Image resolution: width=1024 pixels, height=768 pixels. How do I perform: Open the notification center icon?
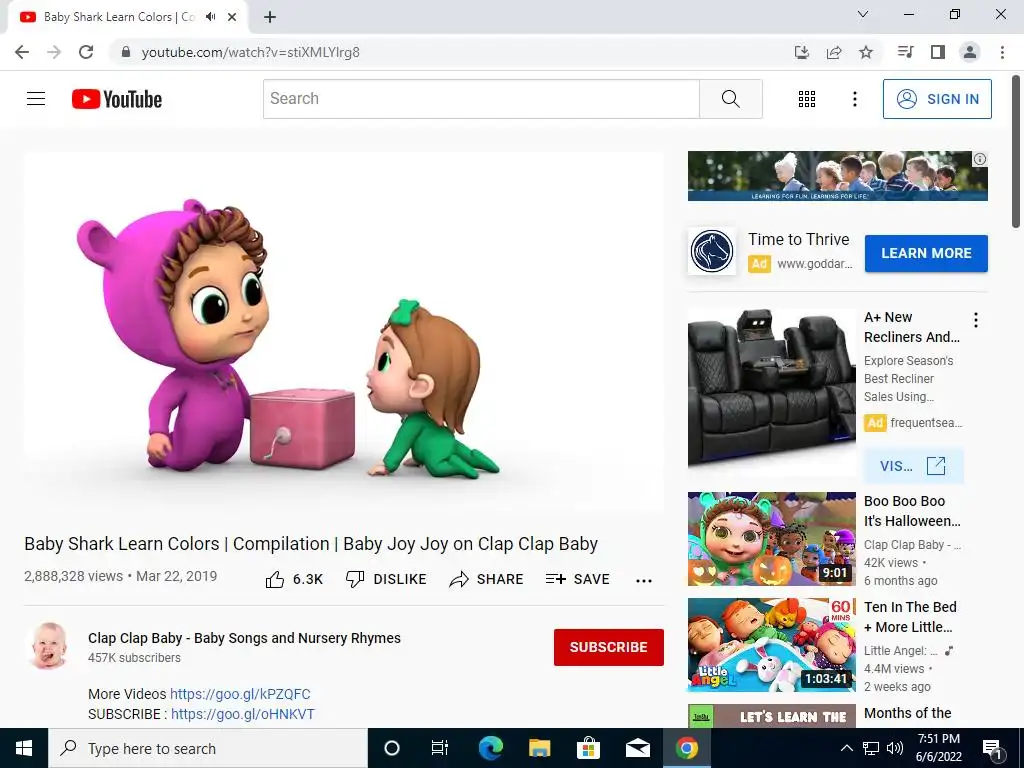[992, 748]
